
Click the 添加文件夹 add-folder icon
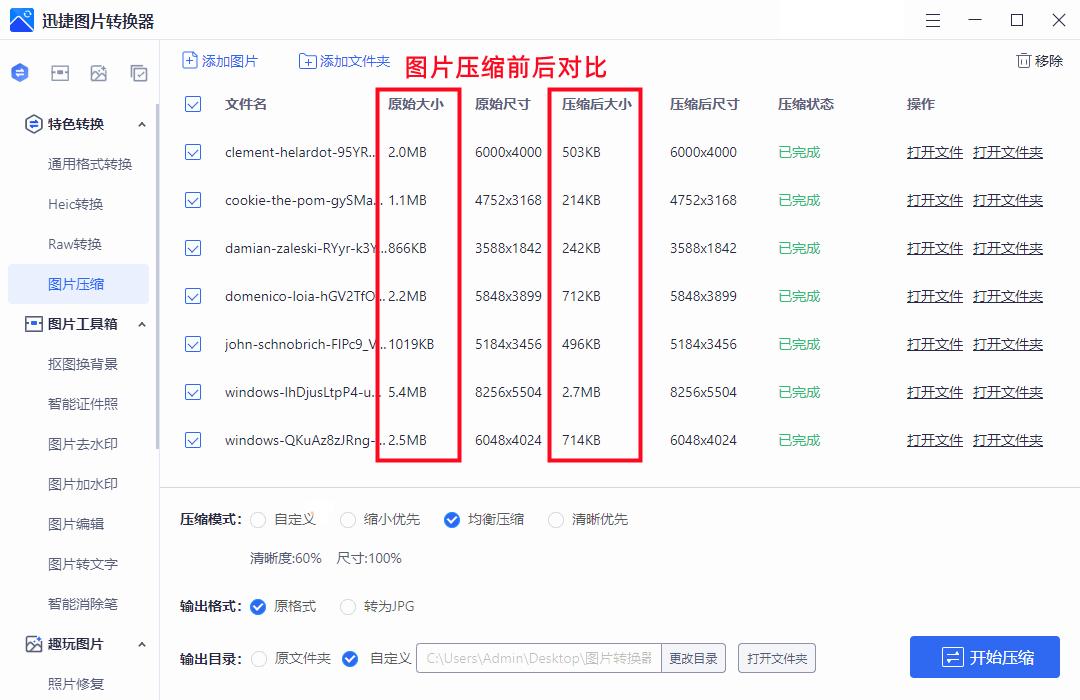click(x=307, y=61)
